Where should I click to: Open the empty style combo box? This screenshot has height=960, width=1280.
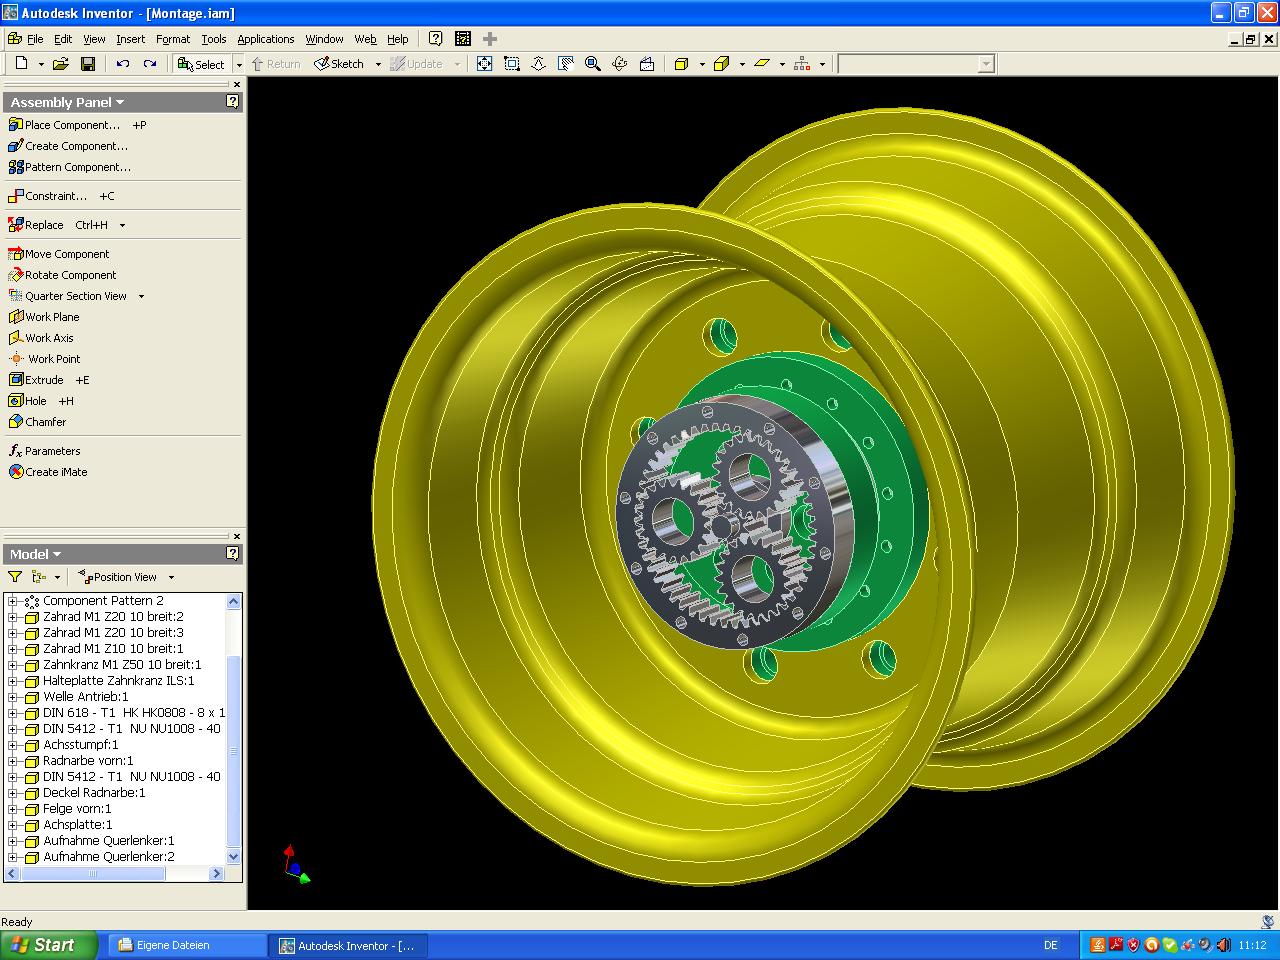click(x=917, y=64)
